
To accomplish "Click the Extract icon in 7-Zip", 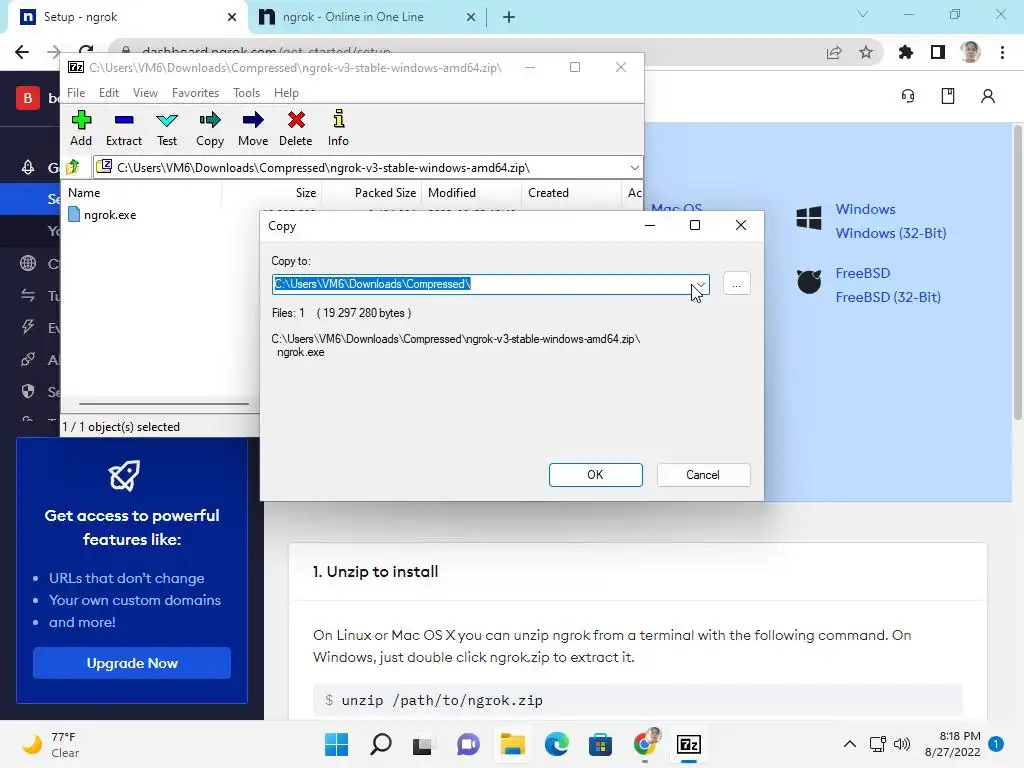I will click(x=123, y=128).
